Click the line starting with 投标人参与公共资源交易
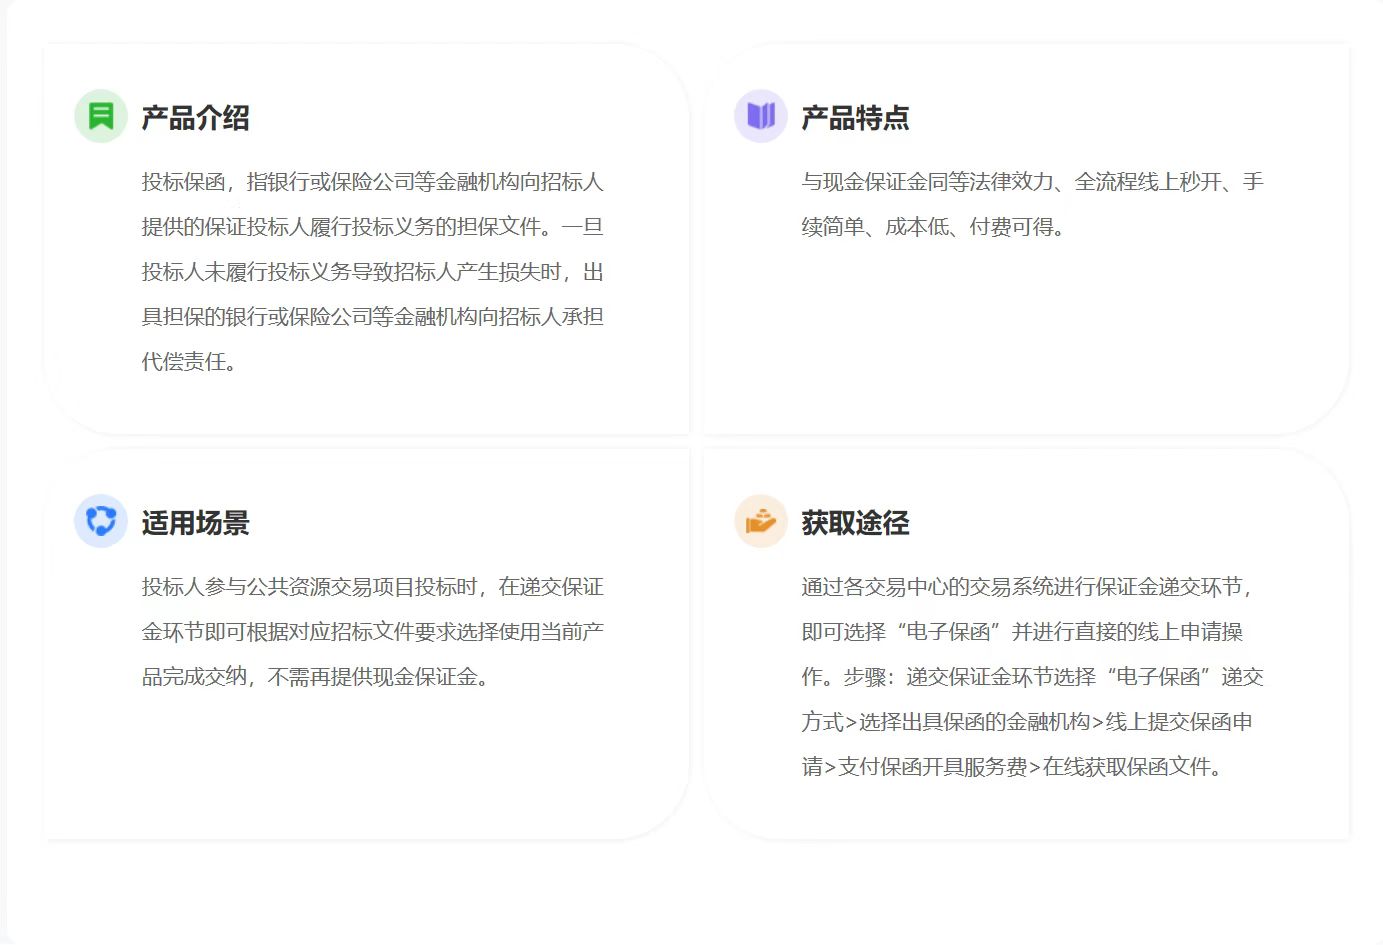The width and height of the screenshot is (1383, 945). click(x=372, y=587)
